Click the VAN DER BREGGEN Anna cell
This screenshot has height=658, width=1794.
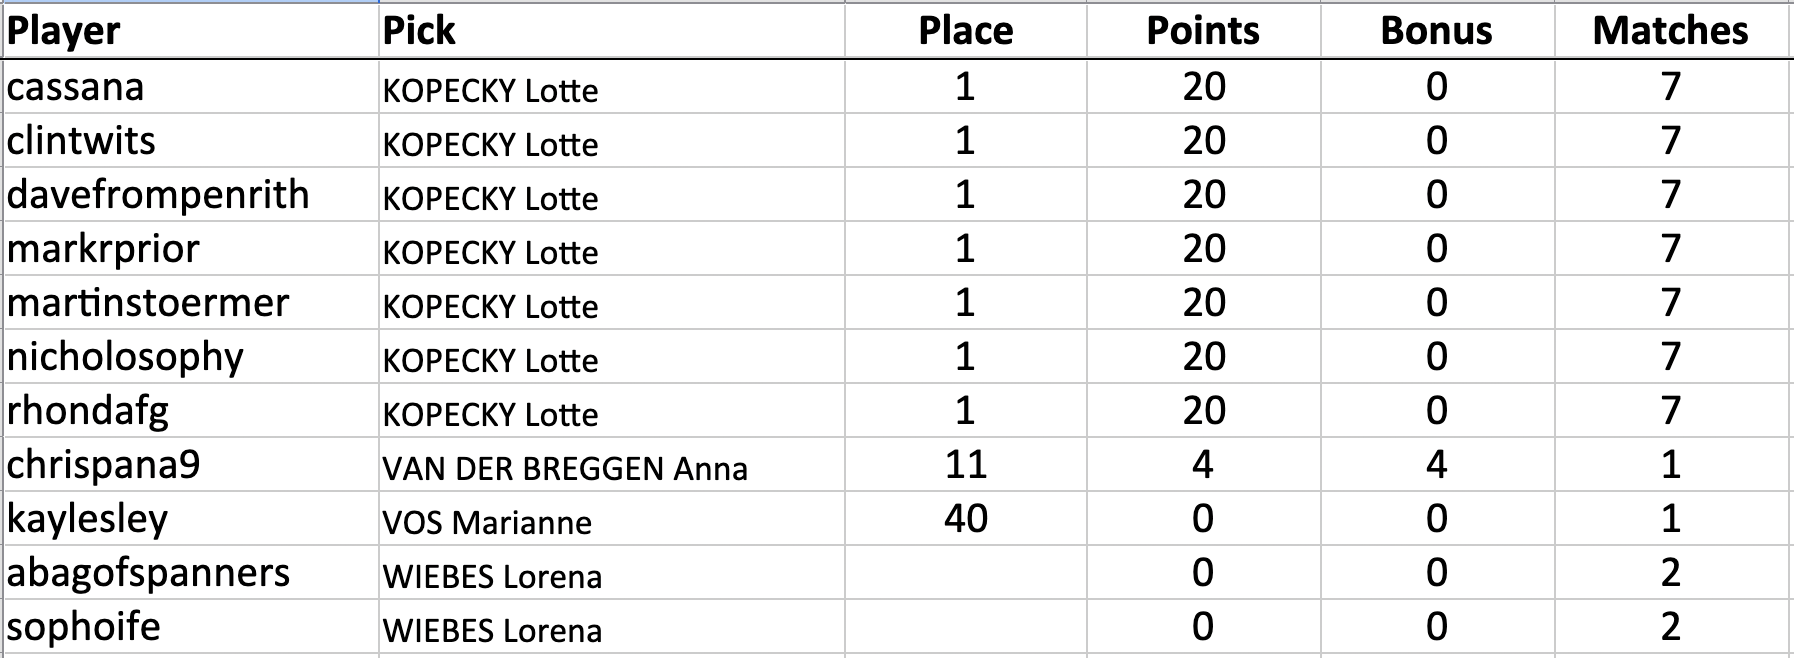coord(612,465)
